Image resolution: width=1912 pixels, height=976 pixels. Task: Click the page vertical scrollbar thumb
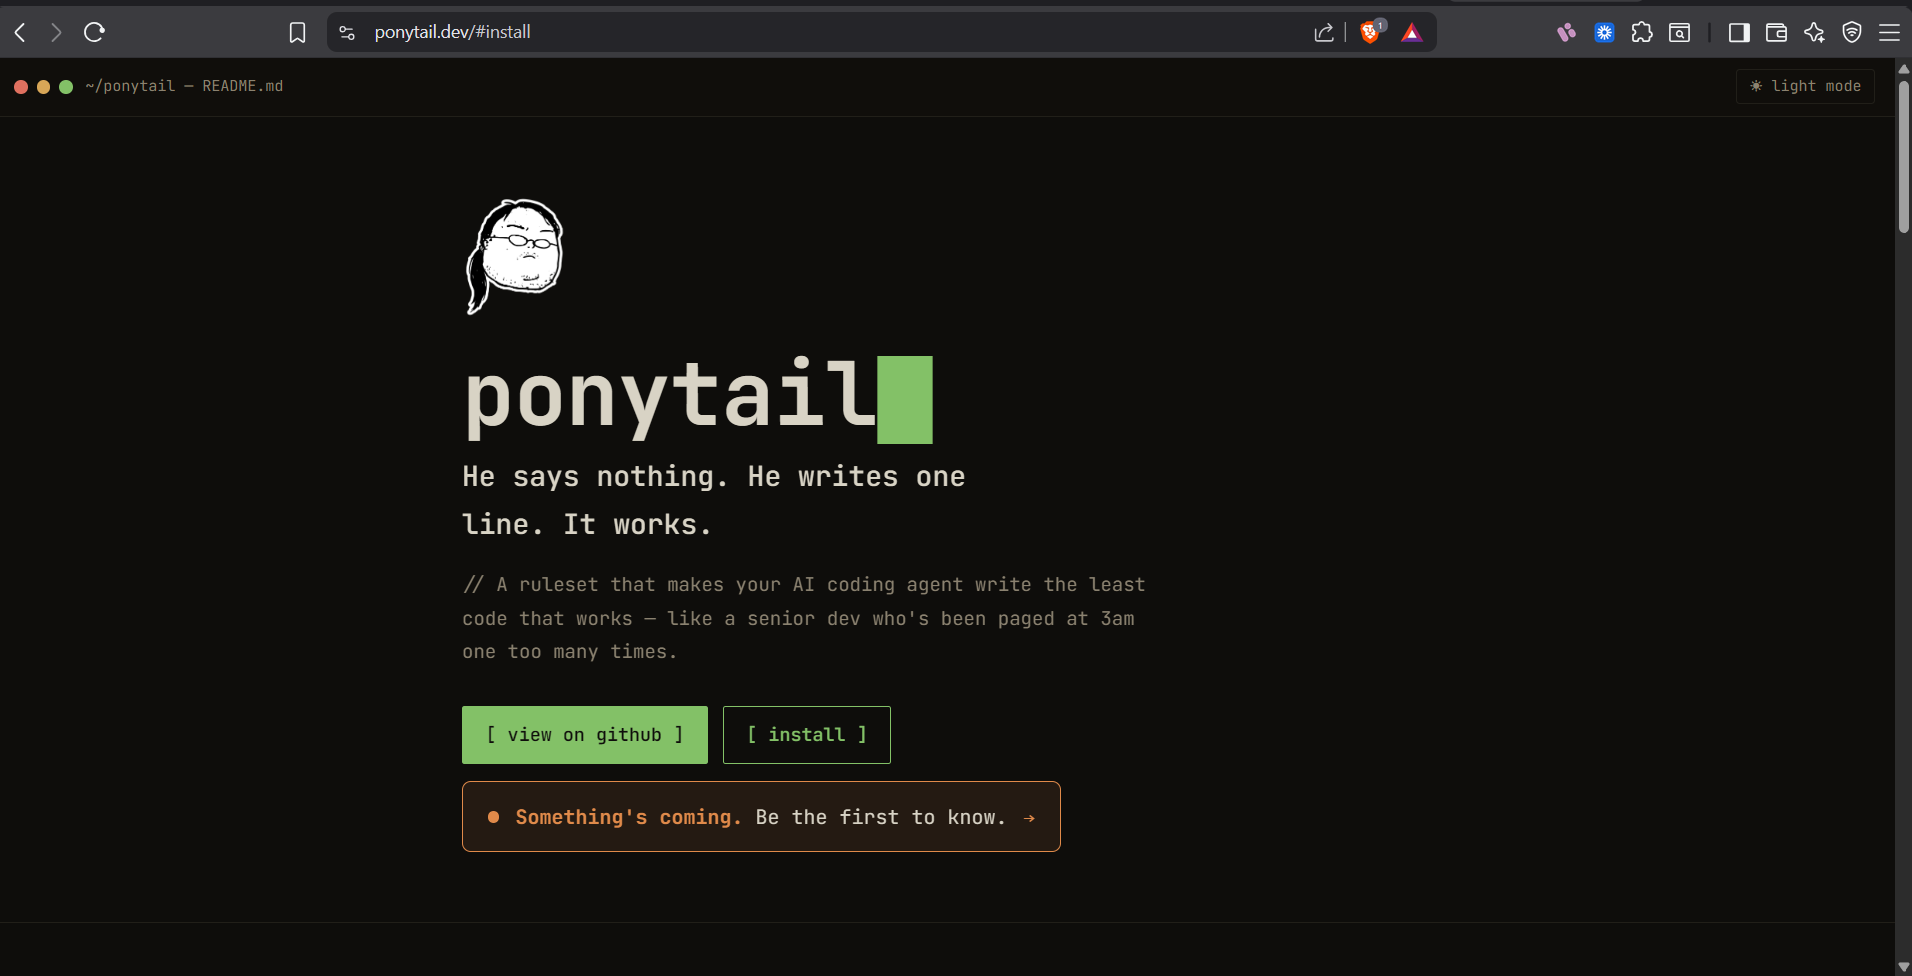1903,155
